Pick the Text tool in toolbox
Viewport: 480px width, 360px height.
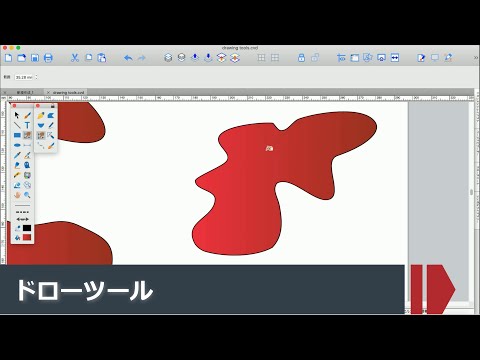pos(27,125)
